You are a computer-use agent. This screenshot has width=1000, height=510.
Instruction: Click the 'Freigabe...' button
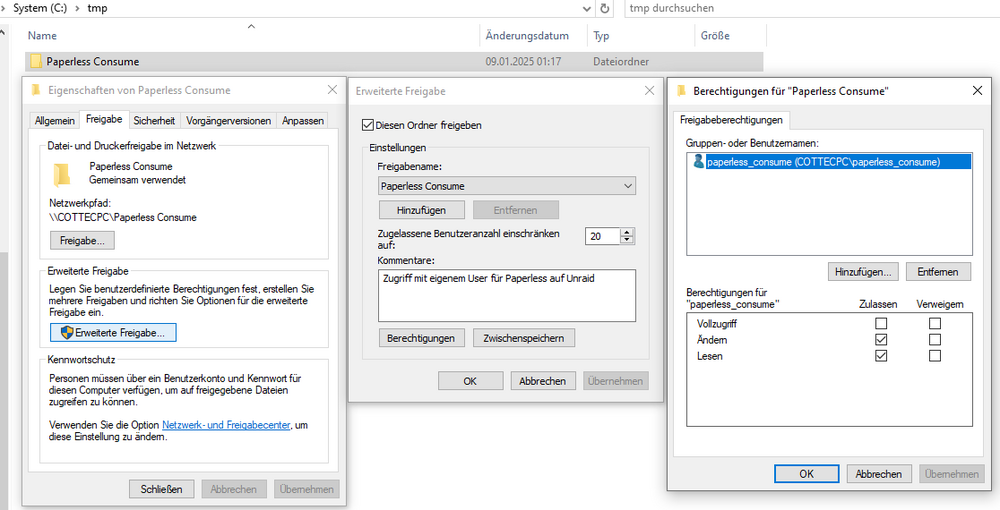coord(82,241)
